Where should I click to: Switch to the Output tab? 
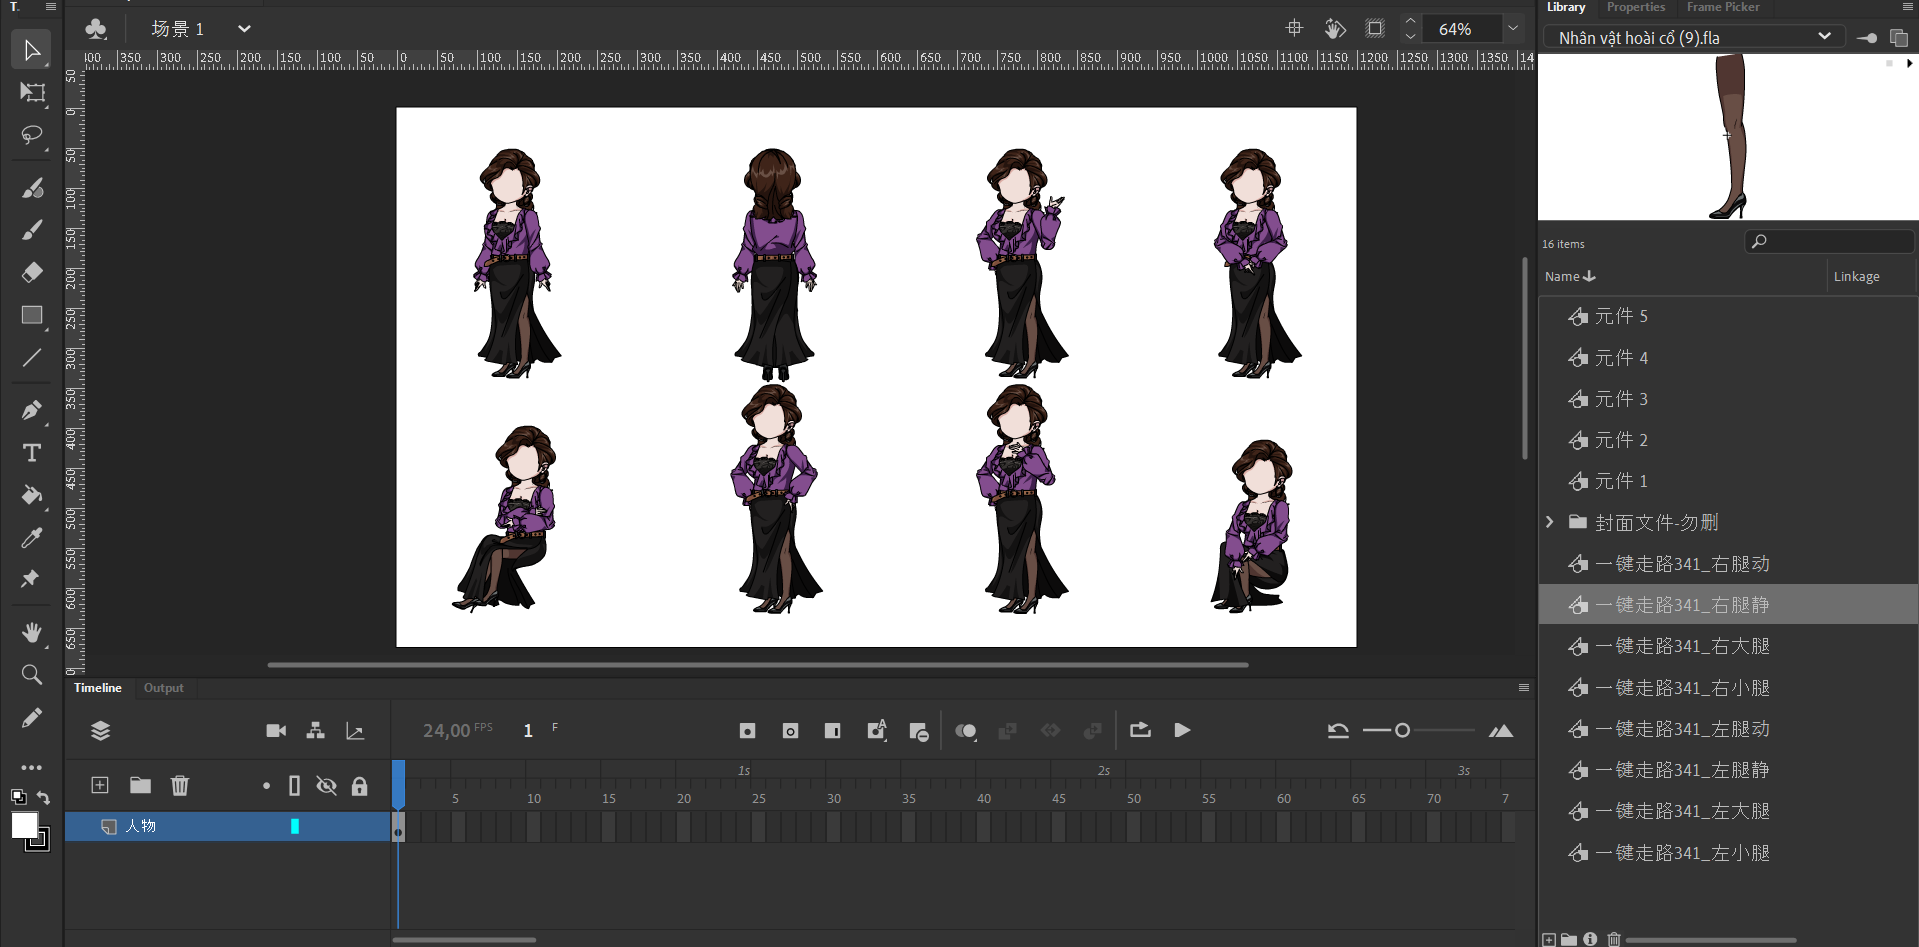coord(163,688)
